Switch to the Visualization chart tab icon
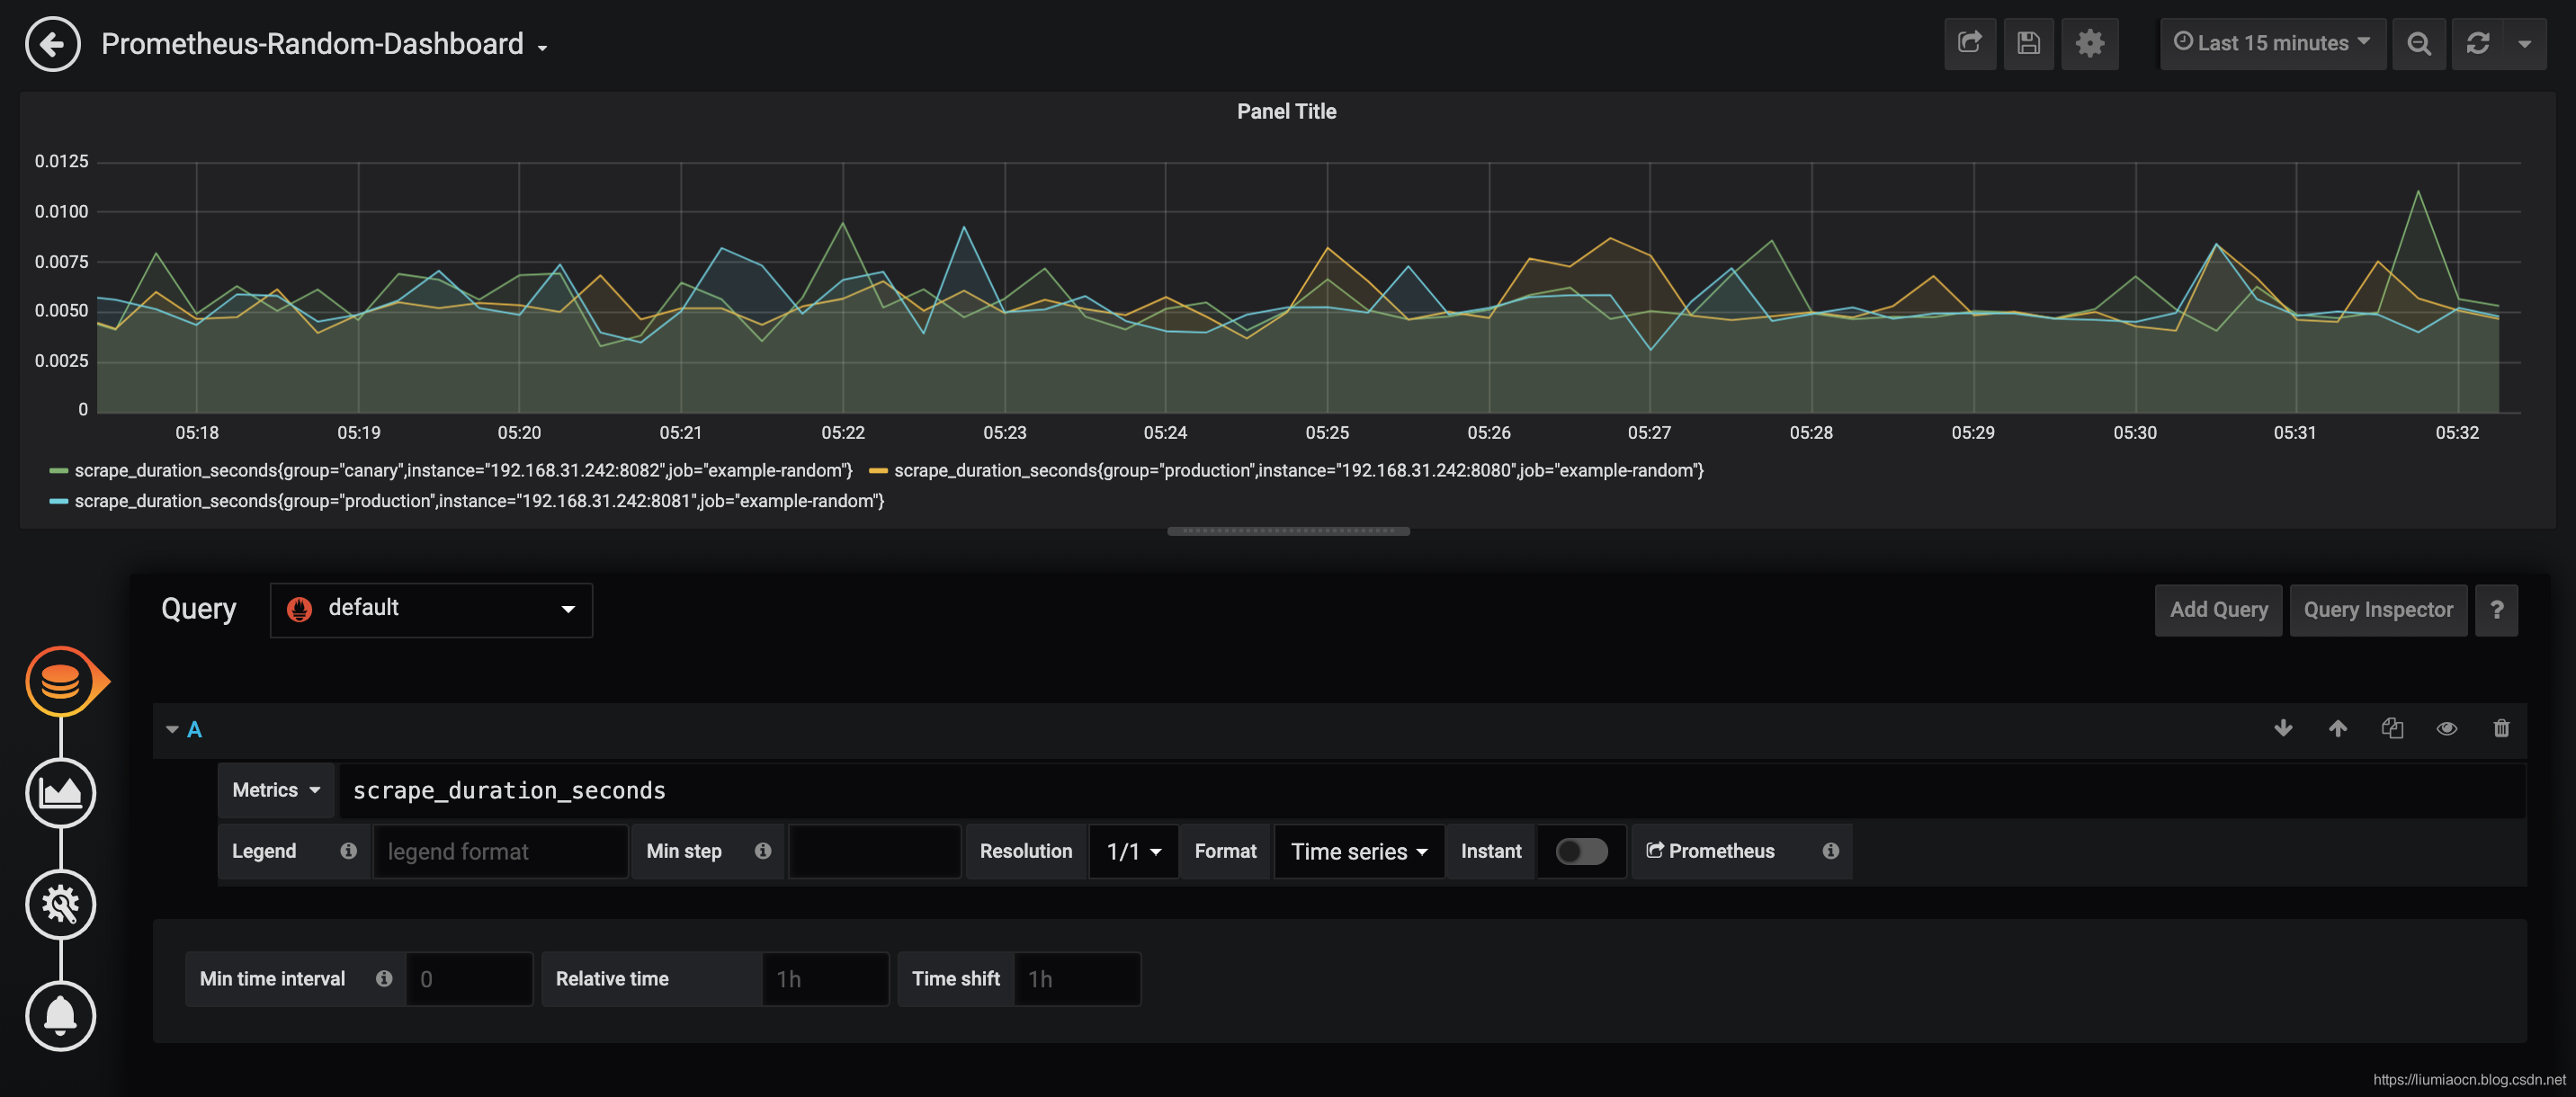Image resolution: width=2576 pixels, height=1097 pixels. [61, 793]
